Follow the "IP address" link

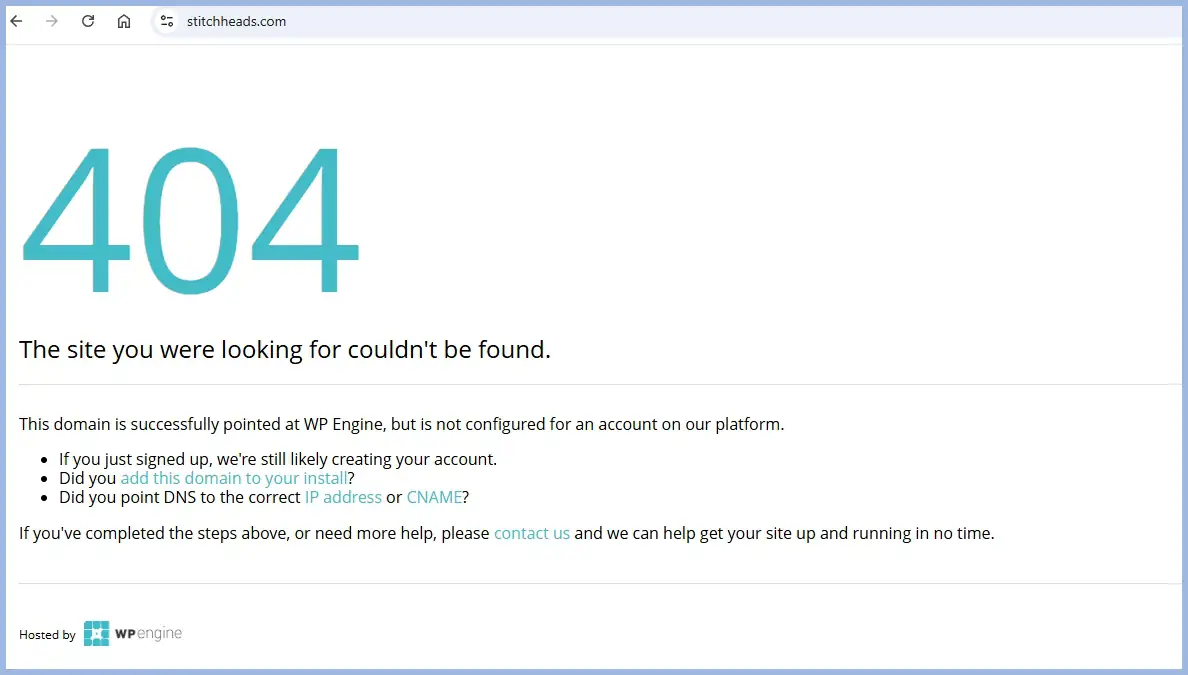[x=343, y=497]
